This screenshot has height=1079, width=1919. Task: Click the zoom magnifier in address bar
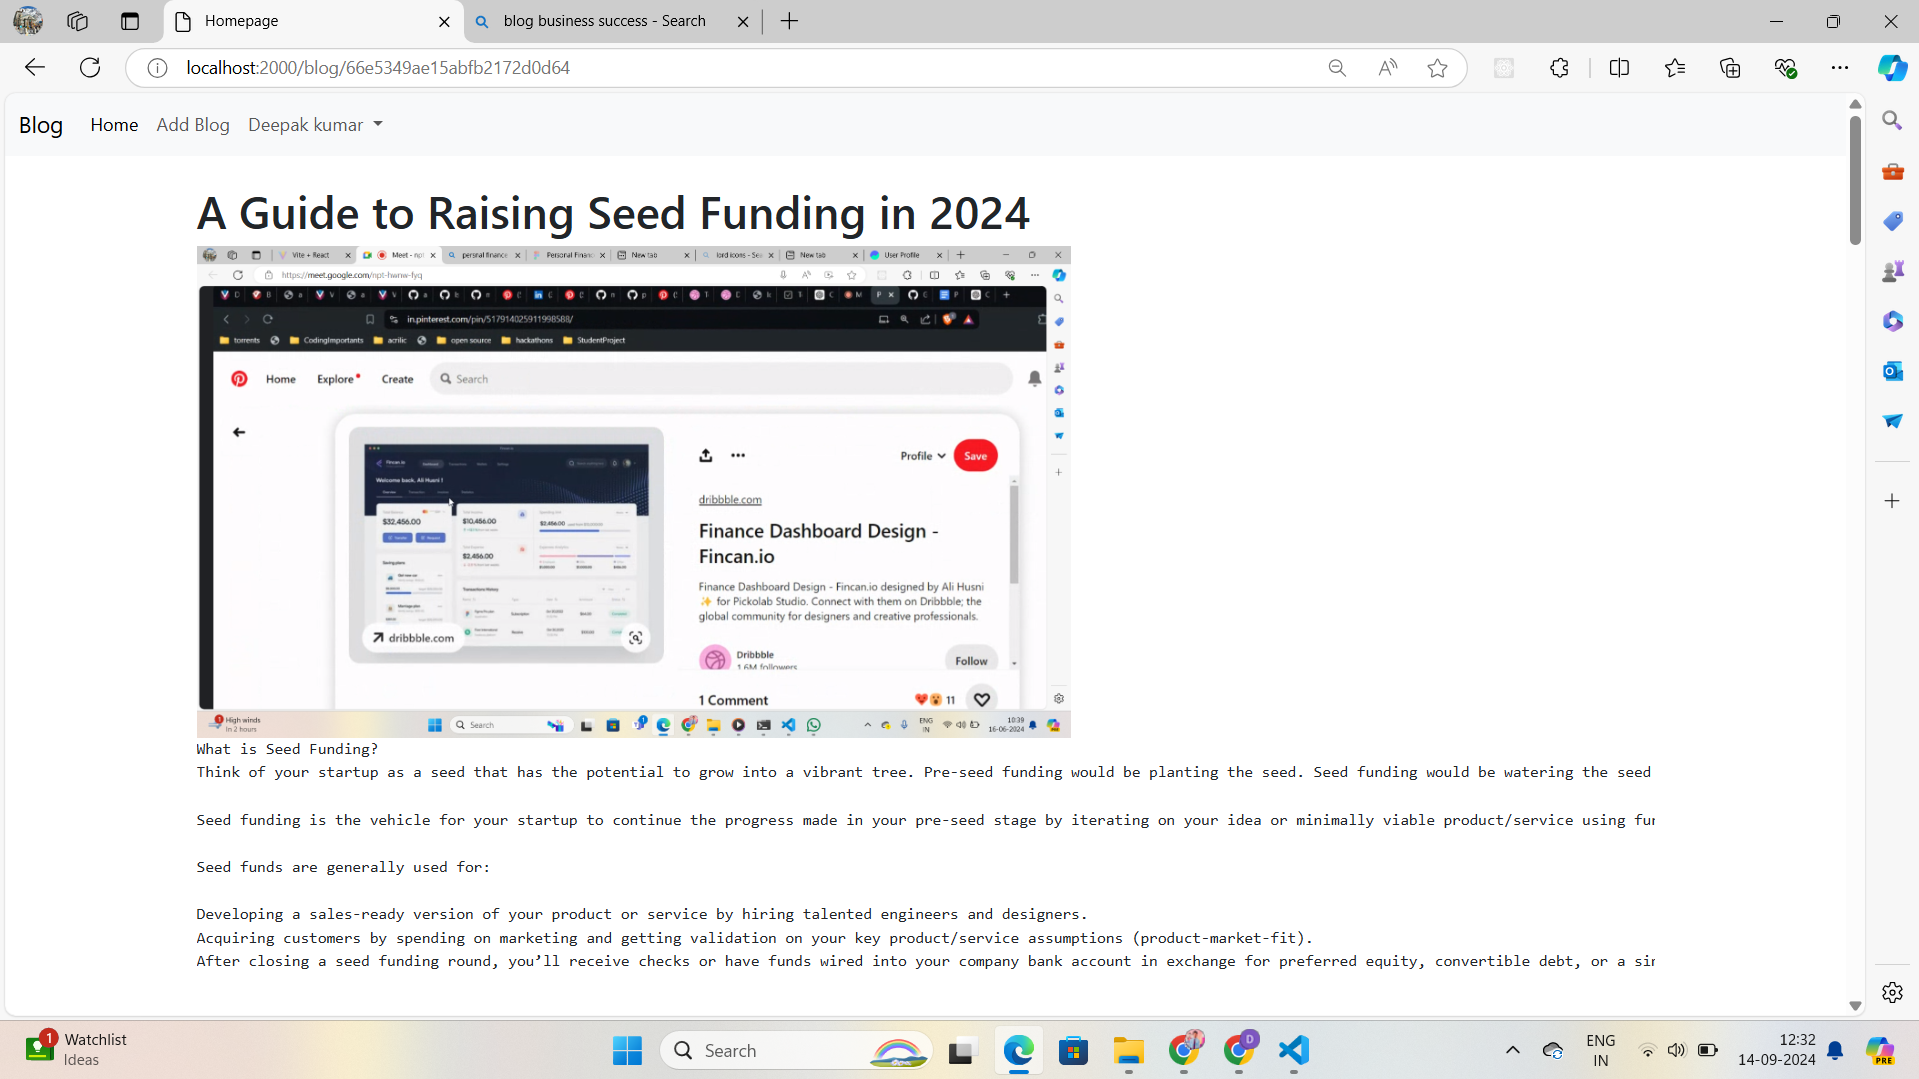pos(1337,67)
